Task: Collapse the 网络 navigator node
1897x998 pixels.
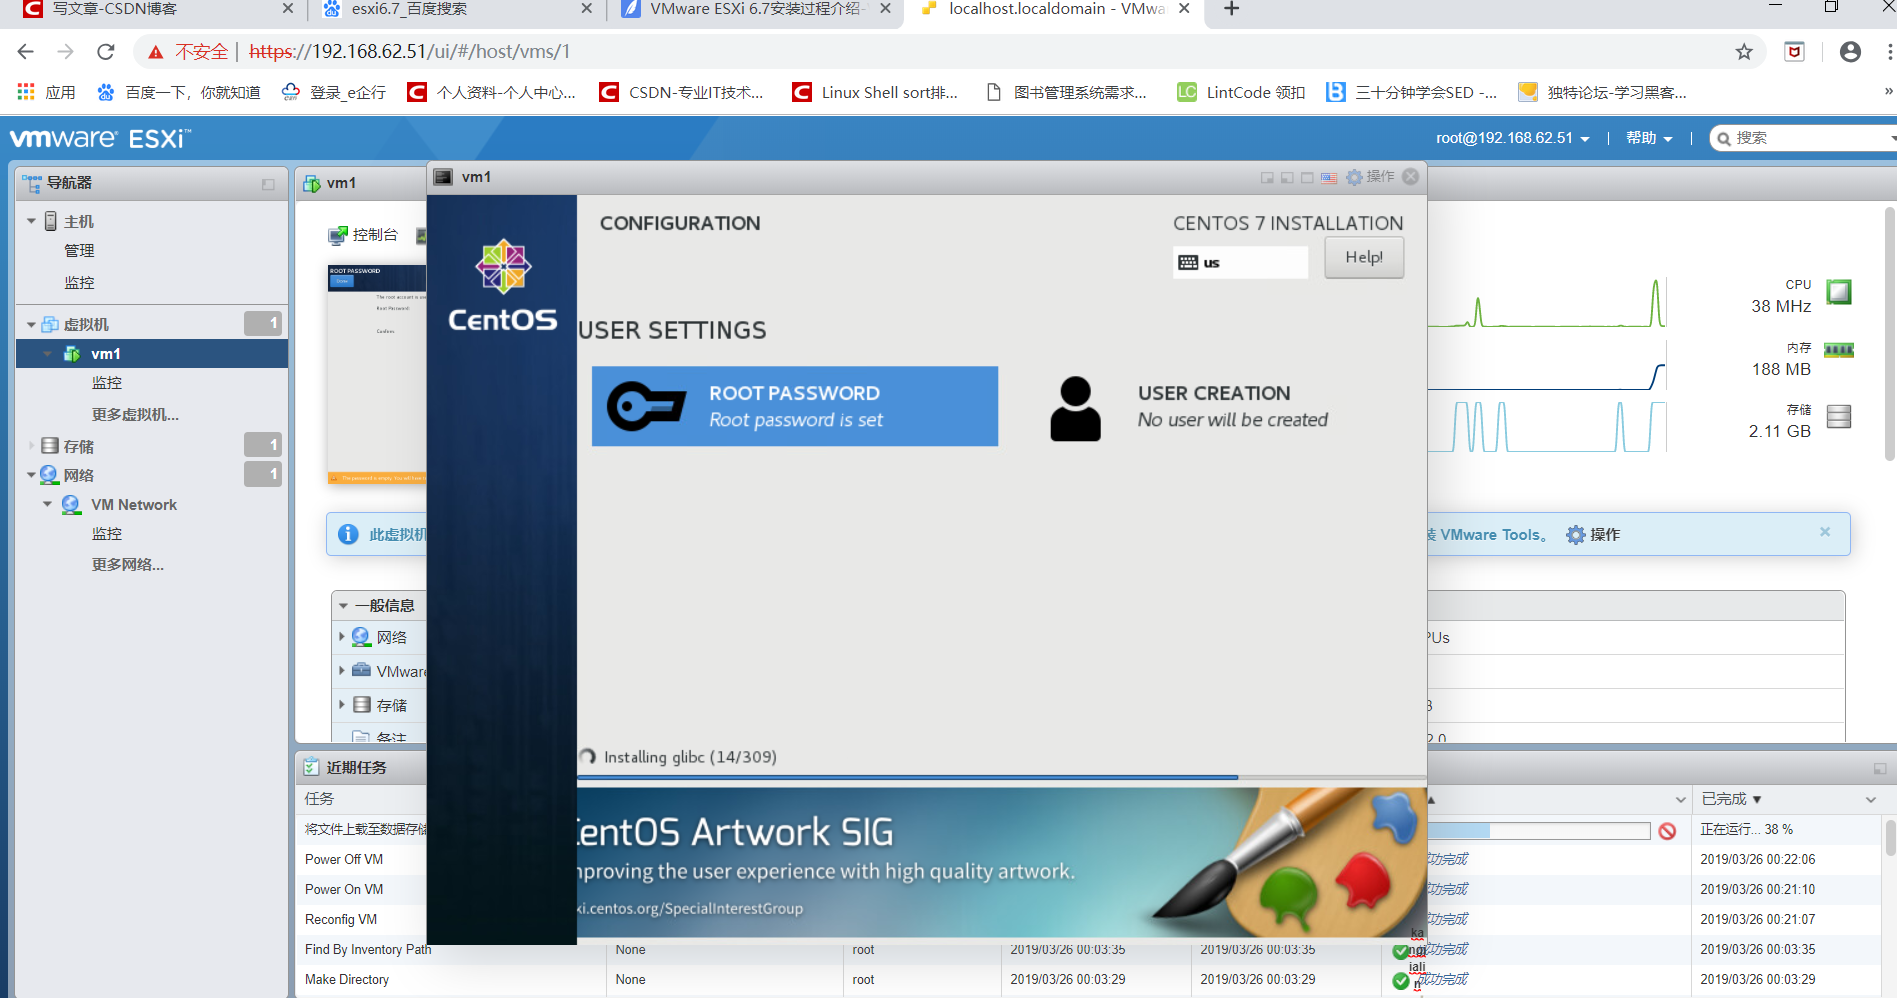Action: point(31,475)
